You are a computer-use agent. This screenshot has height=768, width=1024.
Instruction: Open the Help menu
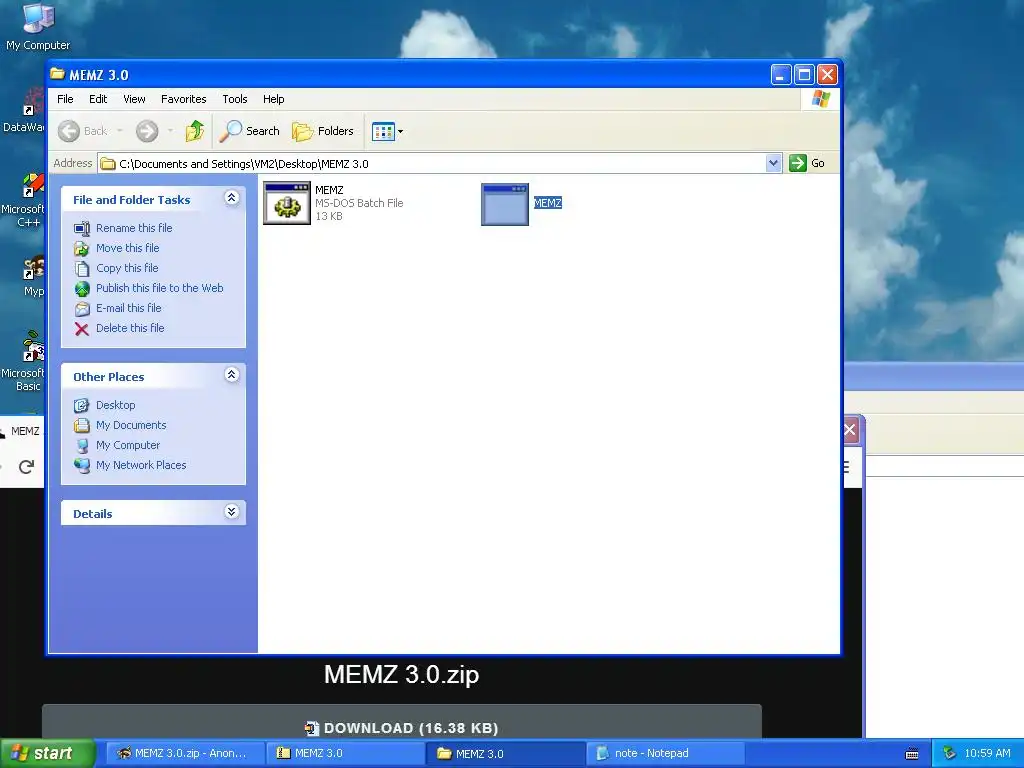274,99
